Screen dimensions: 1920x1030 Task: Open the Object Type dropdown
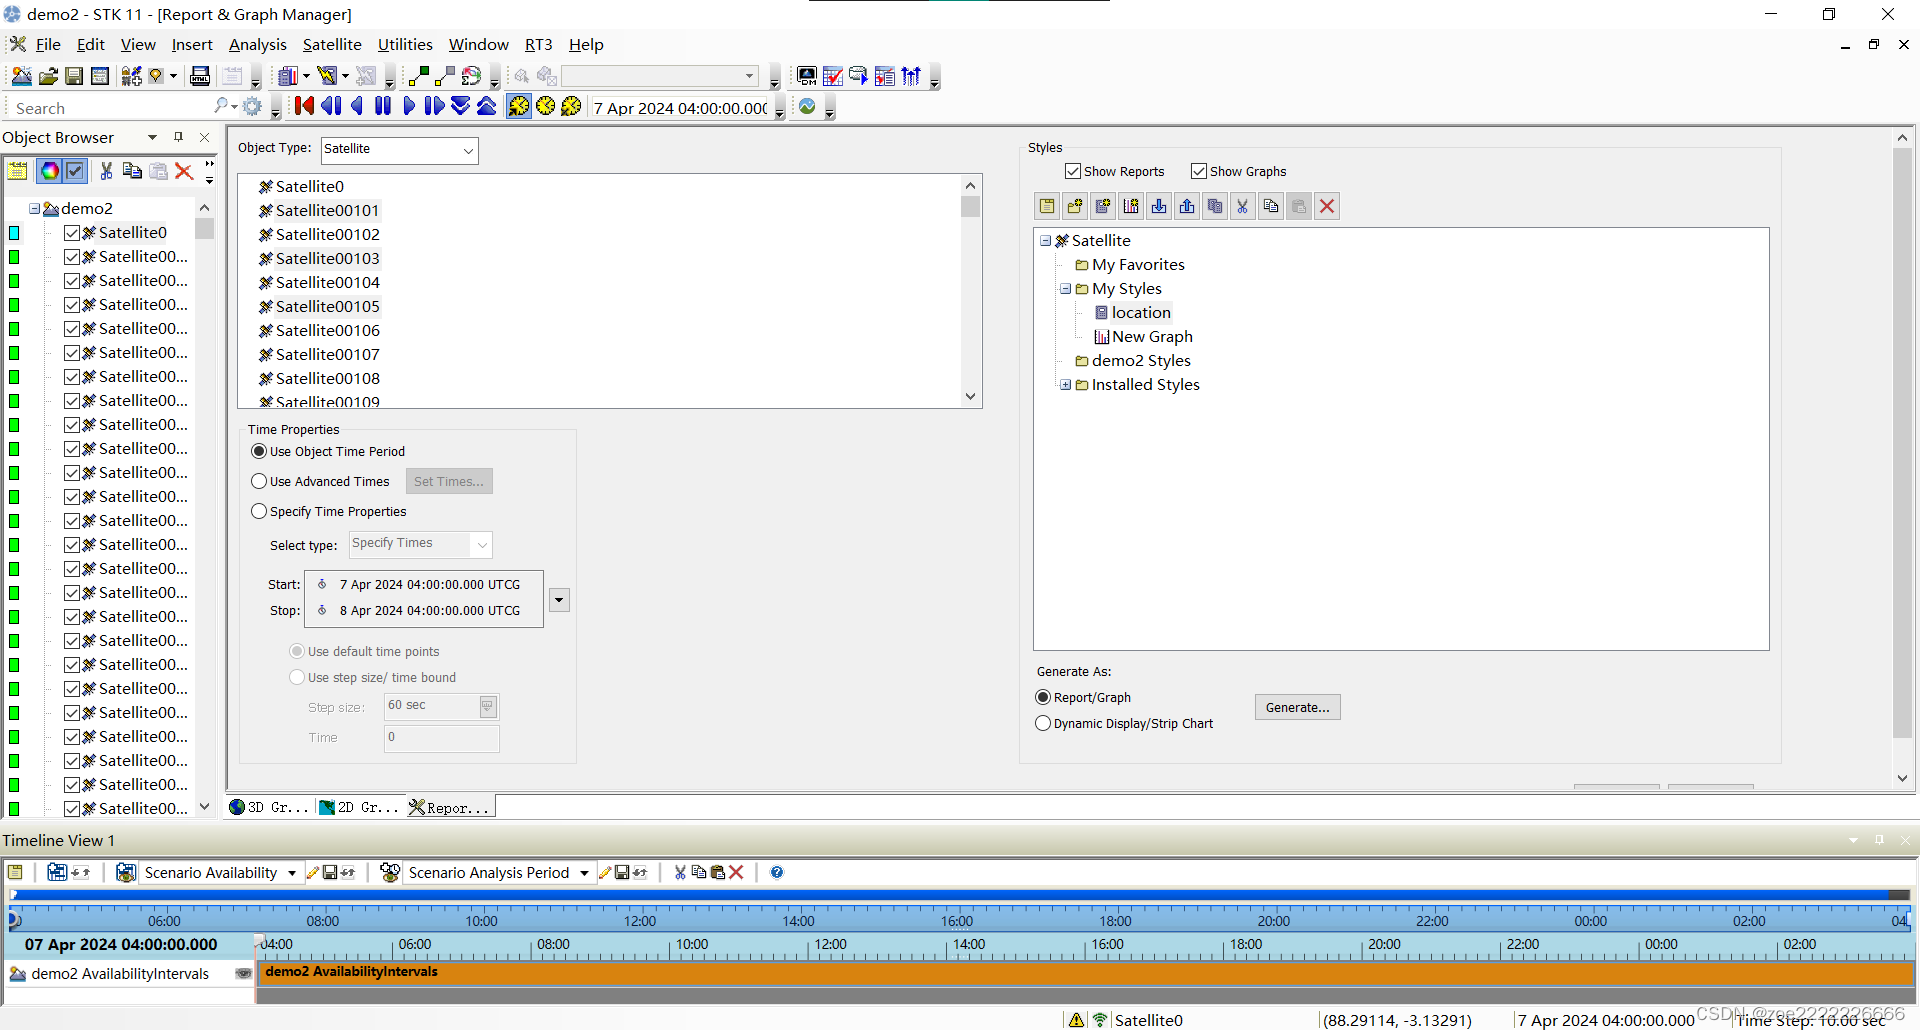[x=468, y=150]
